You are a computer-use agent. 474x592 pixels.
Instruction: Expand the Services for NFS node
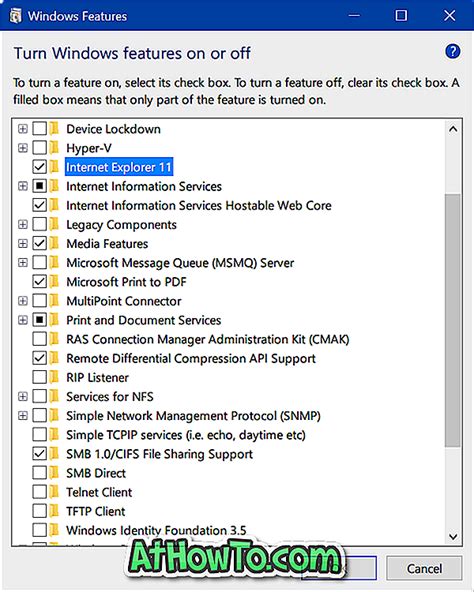(x=23, y=396)
